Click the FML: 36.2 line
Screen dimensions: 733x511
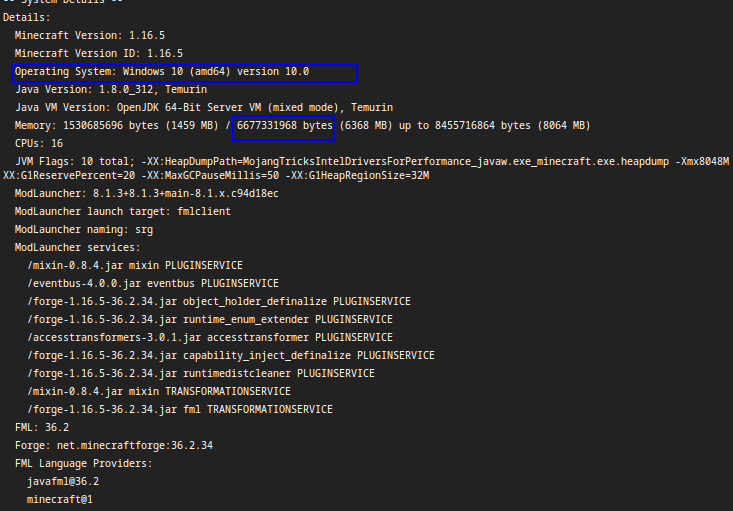(41, 427)
